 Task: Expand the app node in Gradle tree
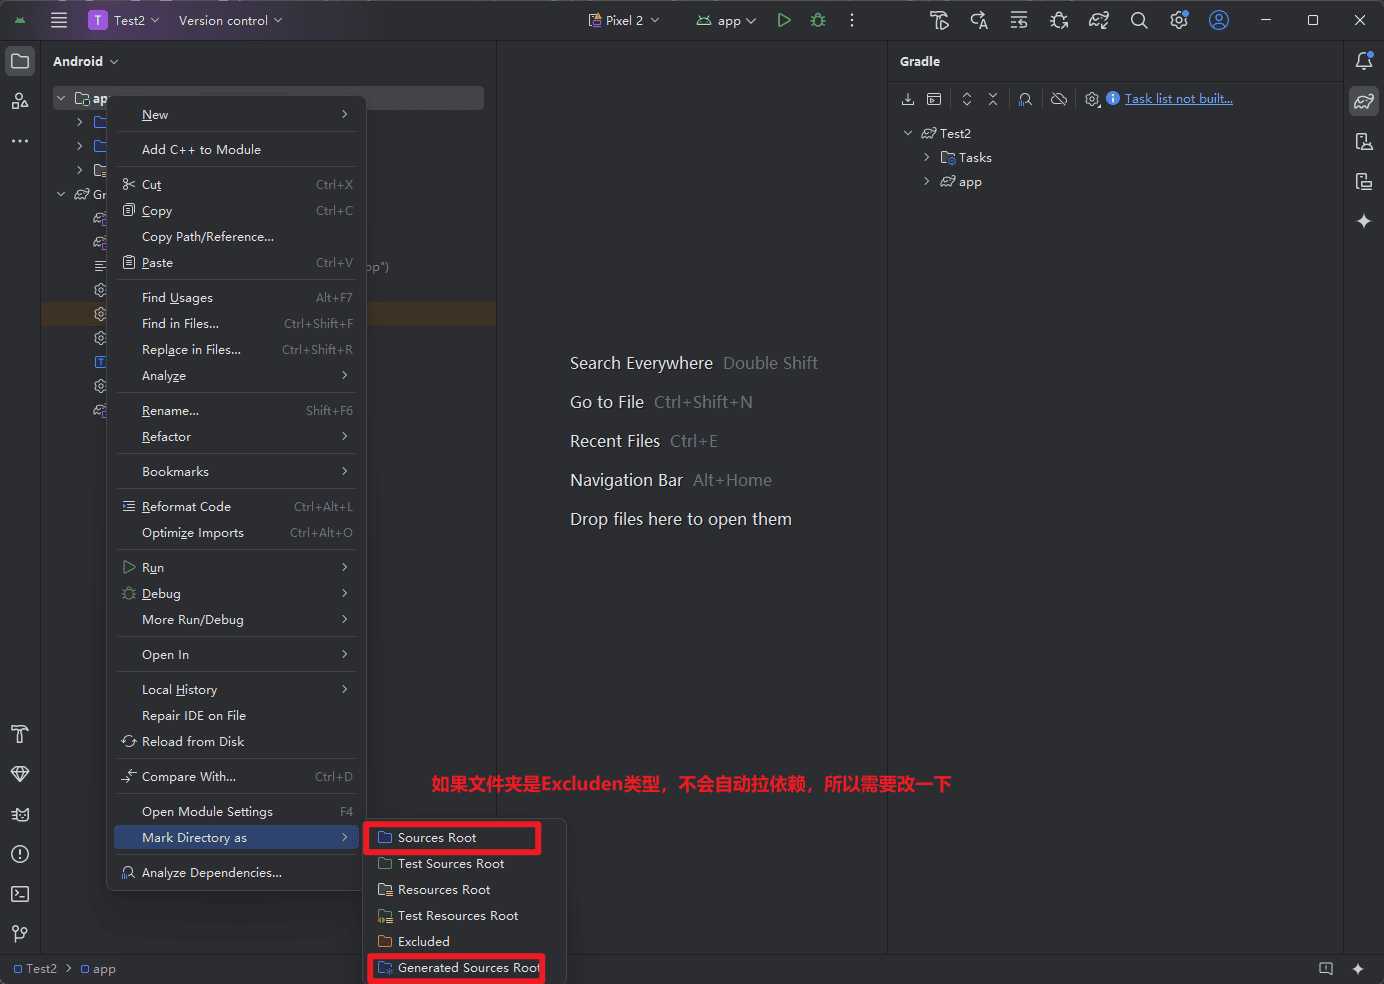coord(926,181)
